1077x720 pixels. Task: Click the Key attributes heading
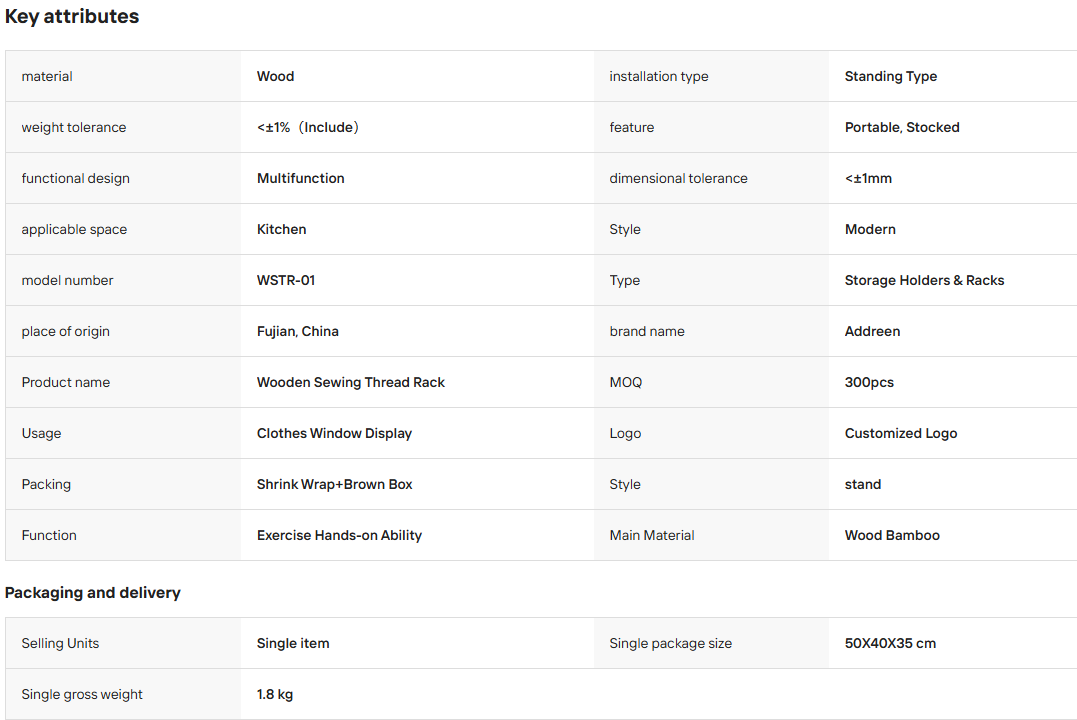coord(72,16)
